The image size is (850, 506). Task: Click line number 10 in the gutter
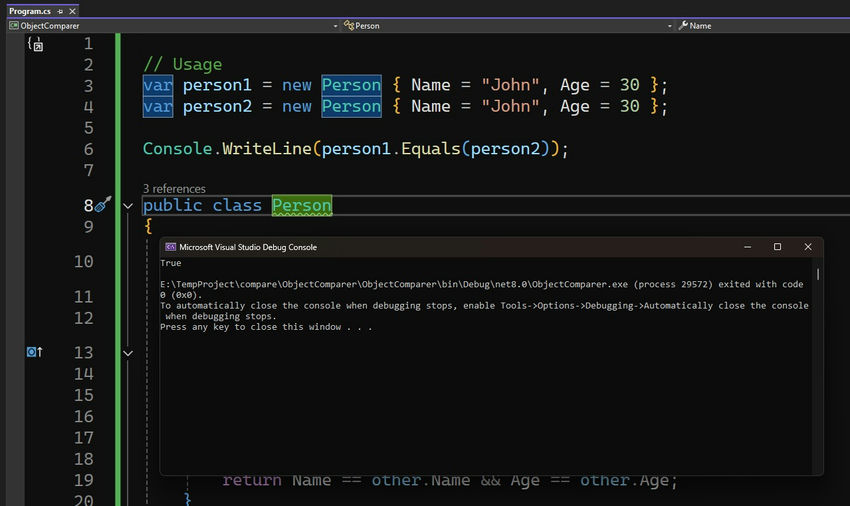tap(83, 261)
